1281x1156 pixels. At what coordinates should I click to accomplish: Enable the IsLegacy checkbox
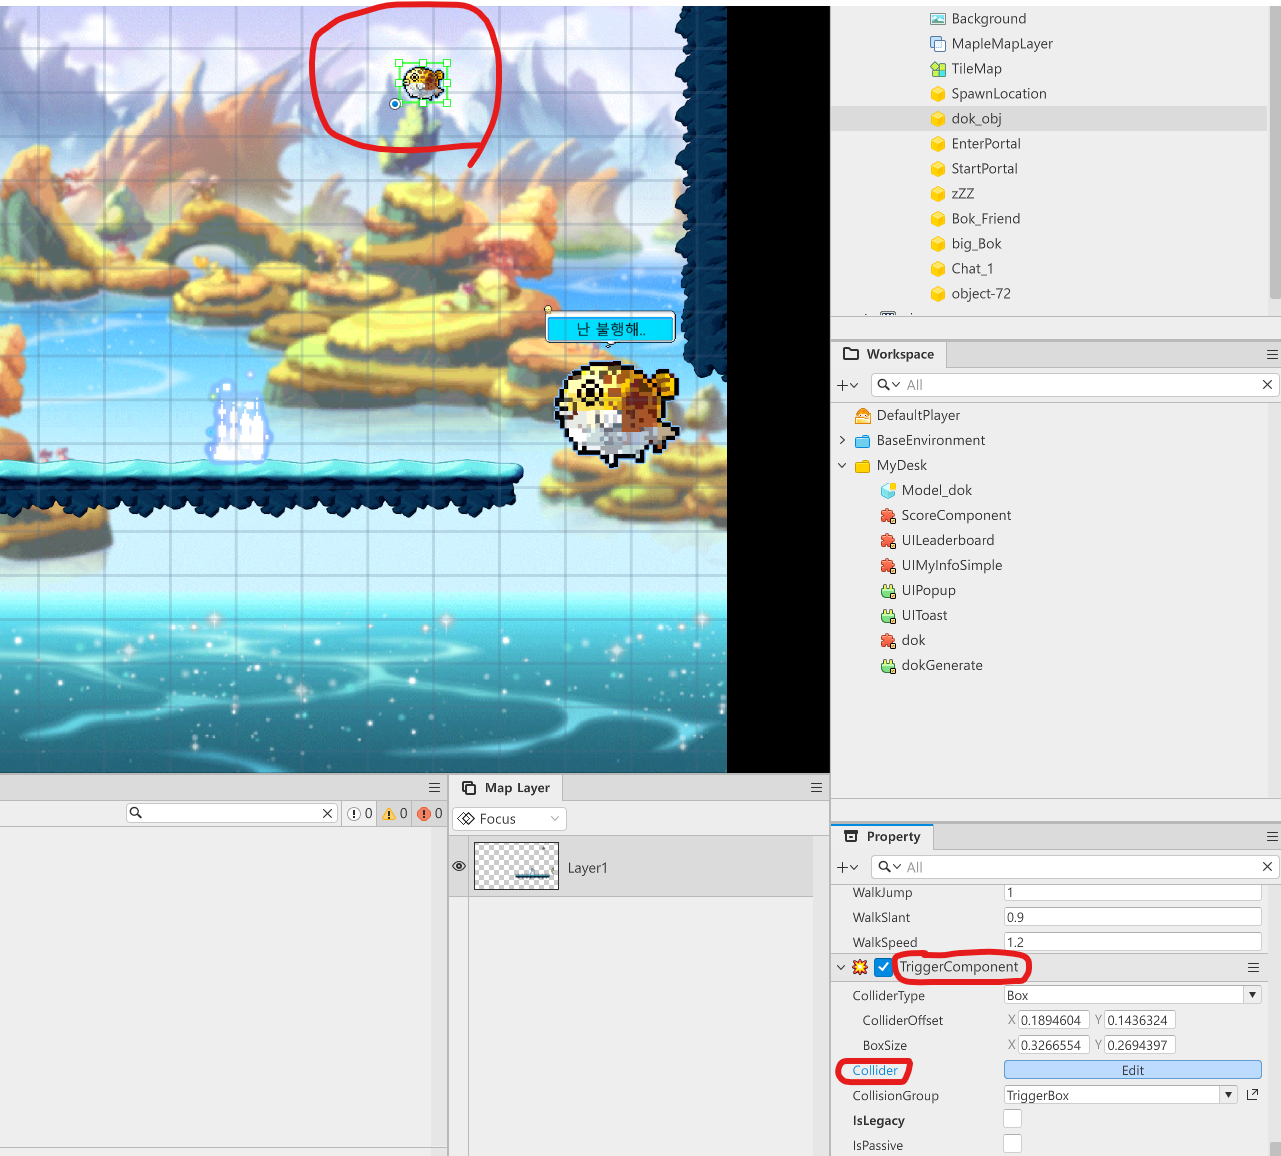1013,1119
